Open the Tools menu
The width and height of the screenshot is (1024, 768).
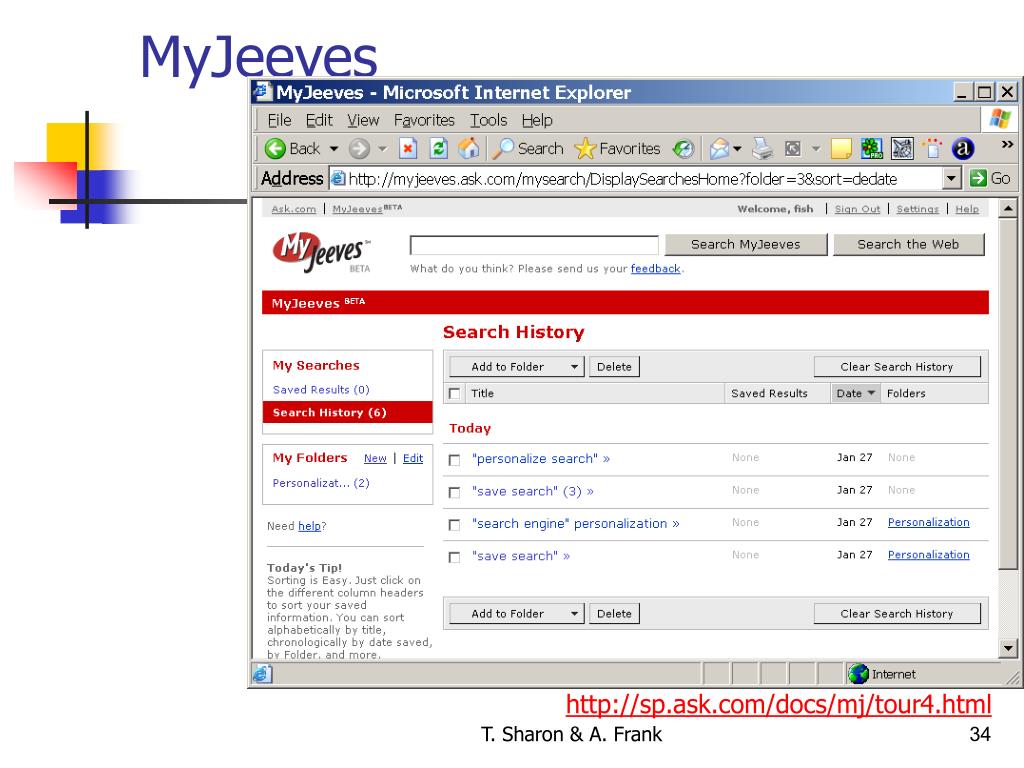pyautogui.click(x=488, y=120)
